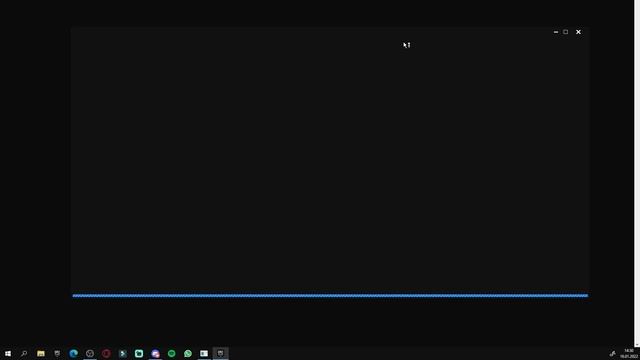Viewport: 640px width, 360px height.
Task: Close the dark loading window
Action: 578,32
